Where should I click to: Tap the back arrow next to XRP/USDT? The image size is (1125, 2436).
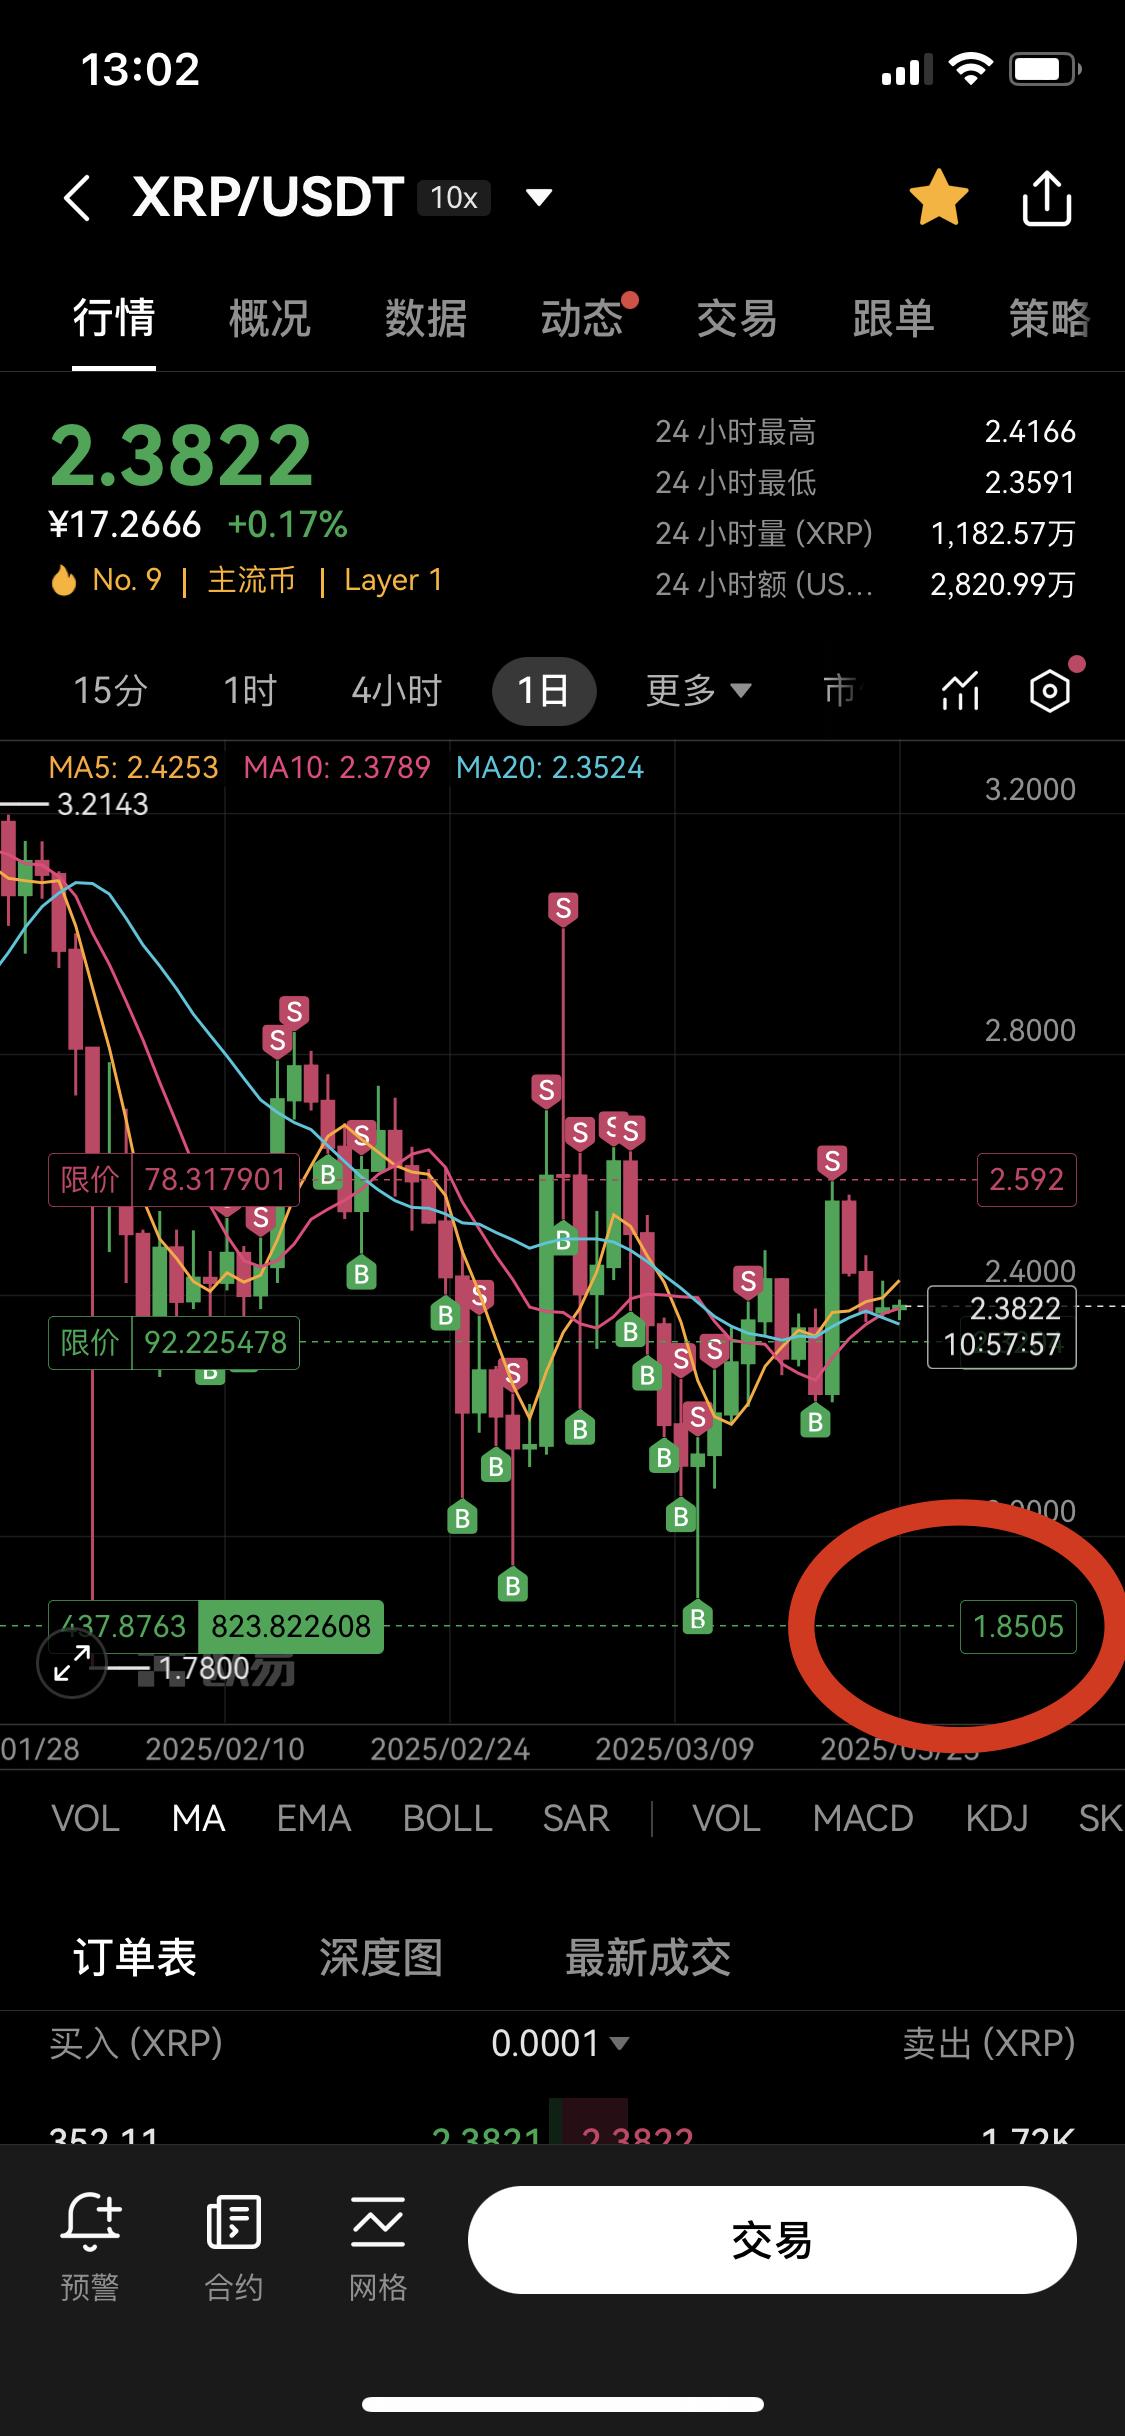[77, 197]
